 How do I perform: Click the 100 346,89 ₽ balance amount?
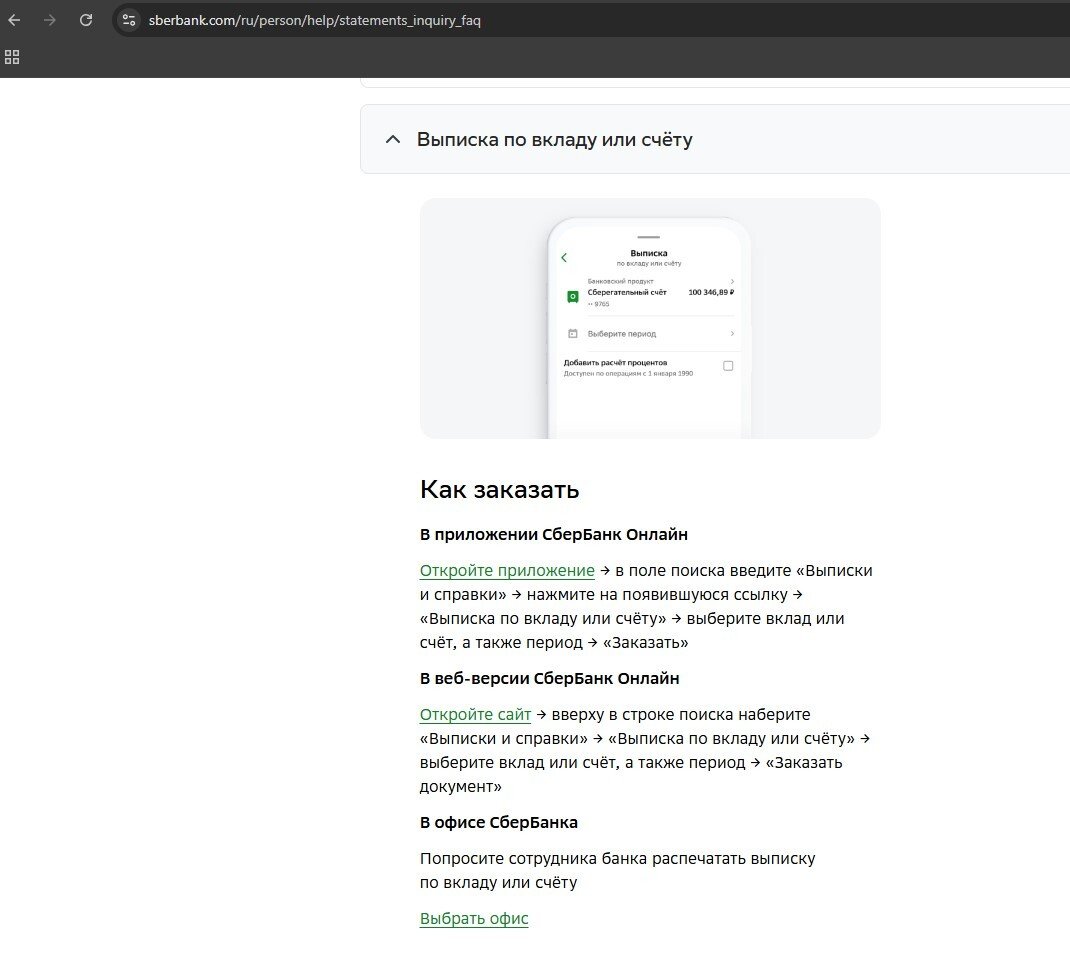tap(711, 292)
